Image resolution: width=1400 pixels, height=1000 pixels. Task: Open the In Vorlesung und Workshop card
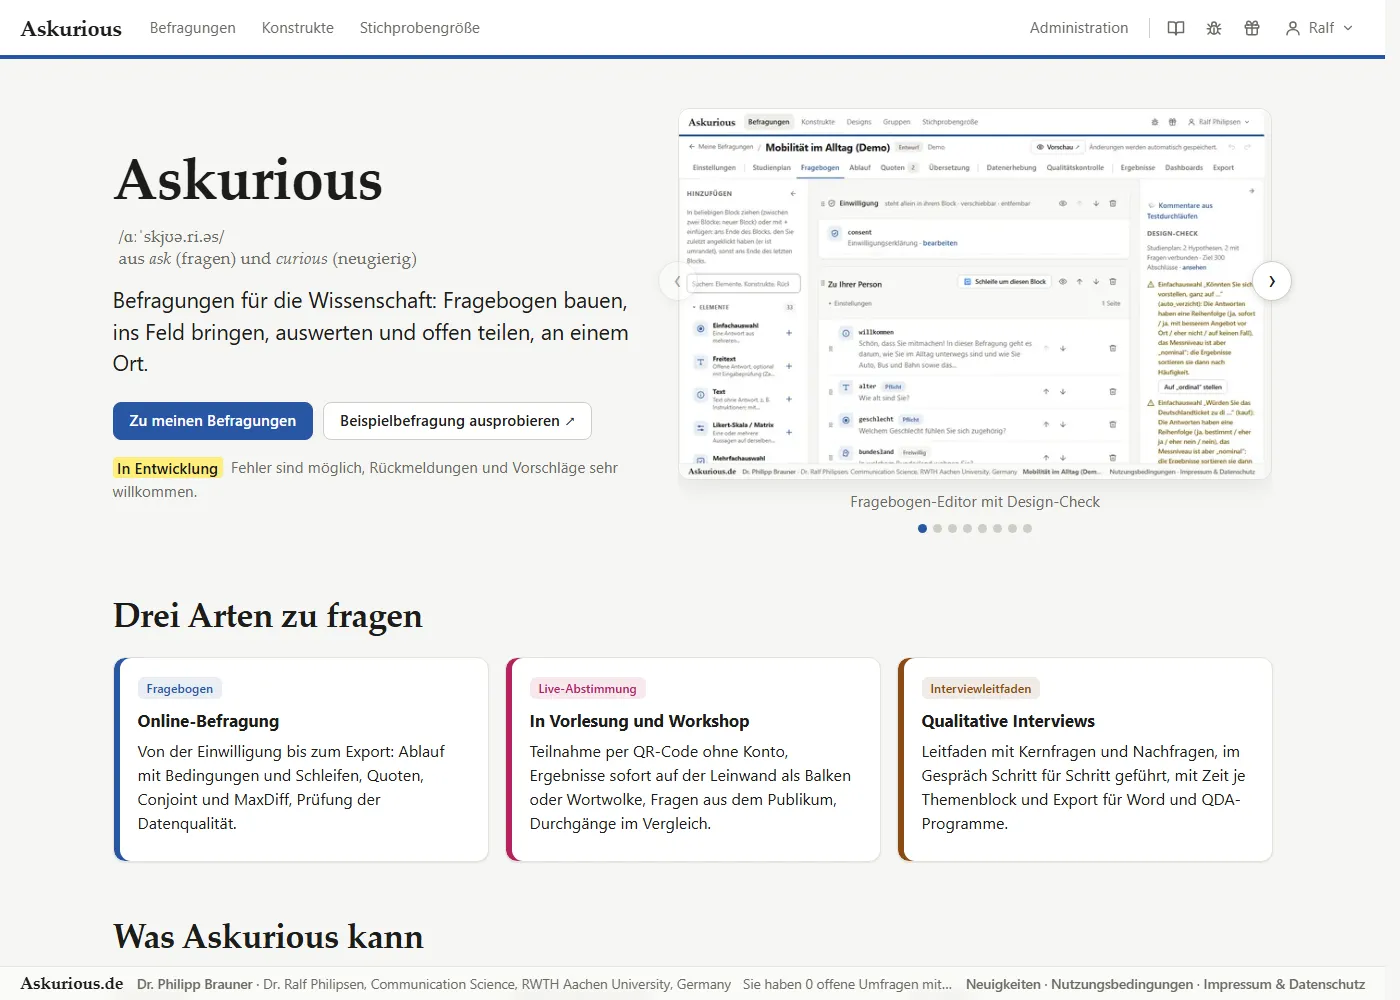click(693, 759)
